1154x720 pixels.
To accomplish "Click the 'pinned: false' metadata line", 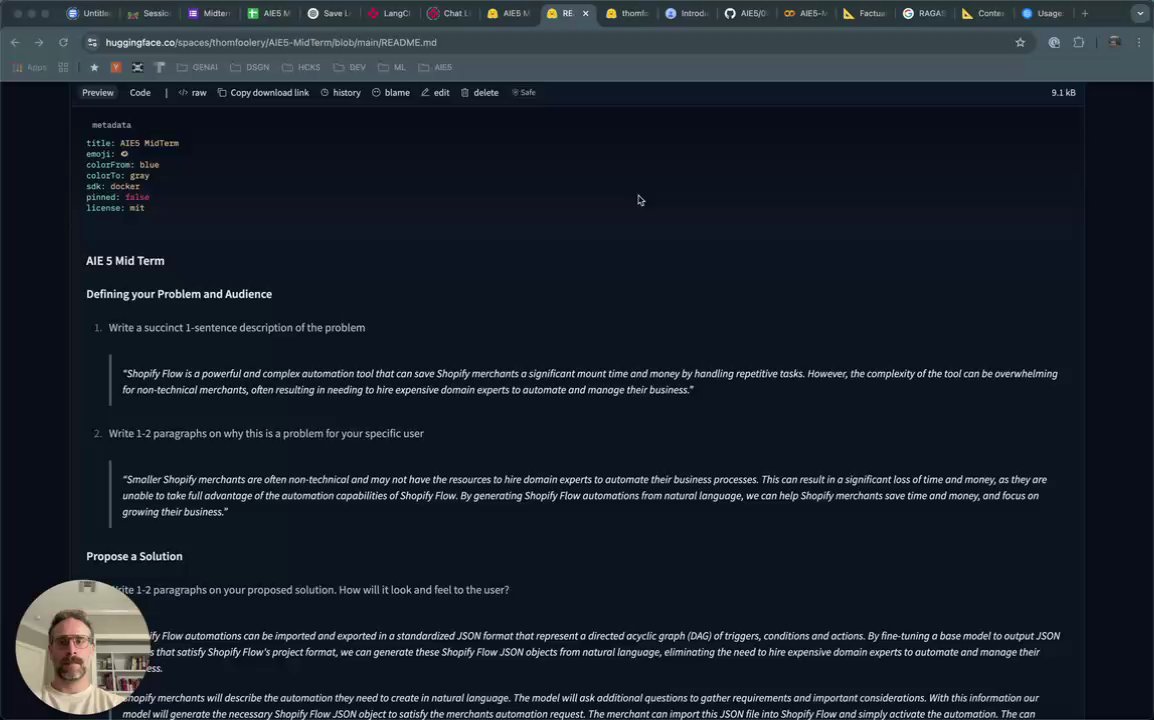I will tap(118, 197).
